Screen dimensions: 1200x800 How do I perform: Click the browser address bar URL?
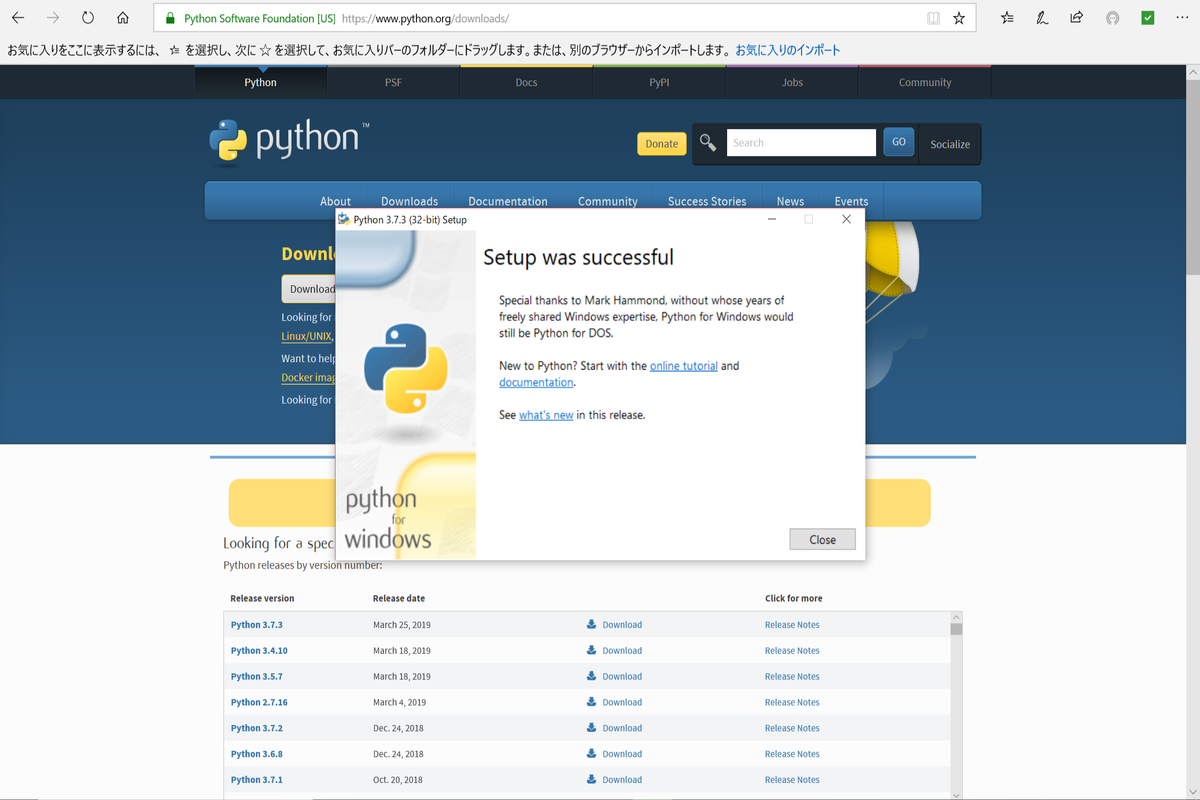[425, 18]
